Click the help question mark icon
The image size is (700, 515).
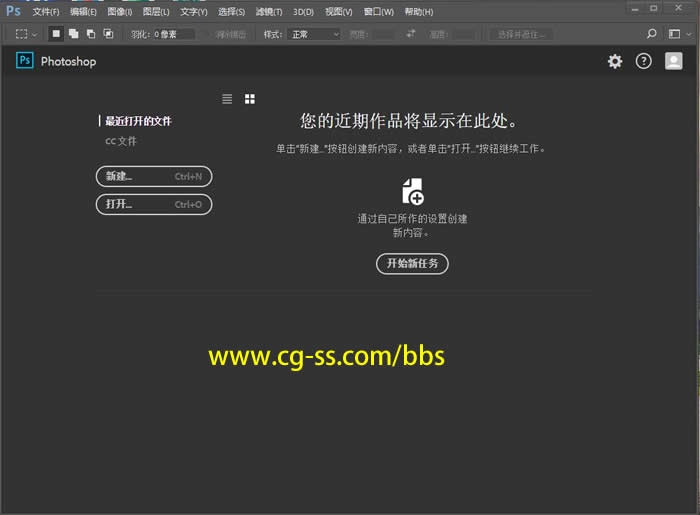(644, 61)
